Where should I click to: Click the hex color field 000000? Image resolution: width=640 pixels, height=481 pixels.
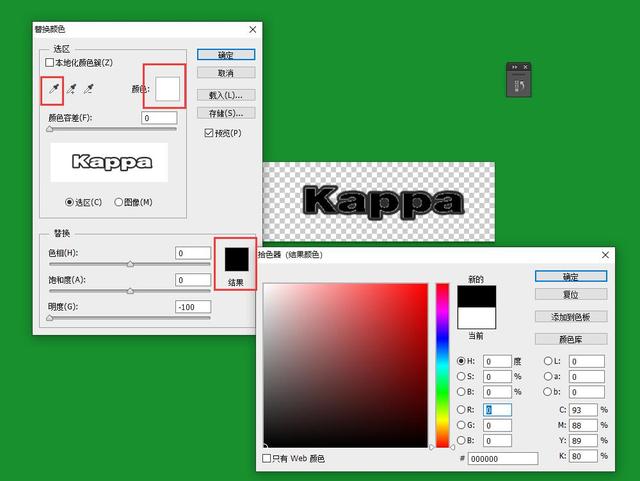[x=503, y=459]
